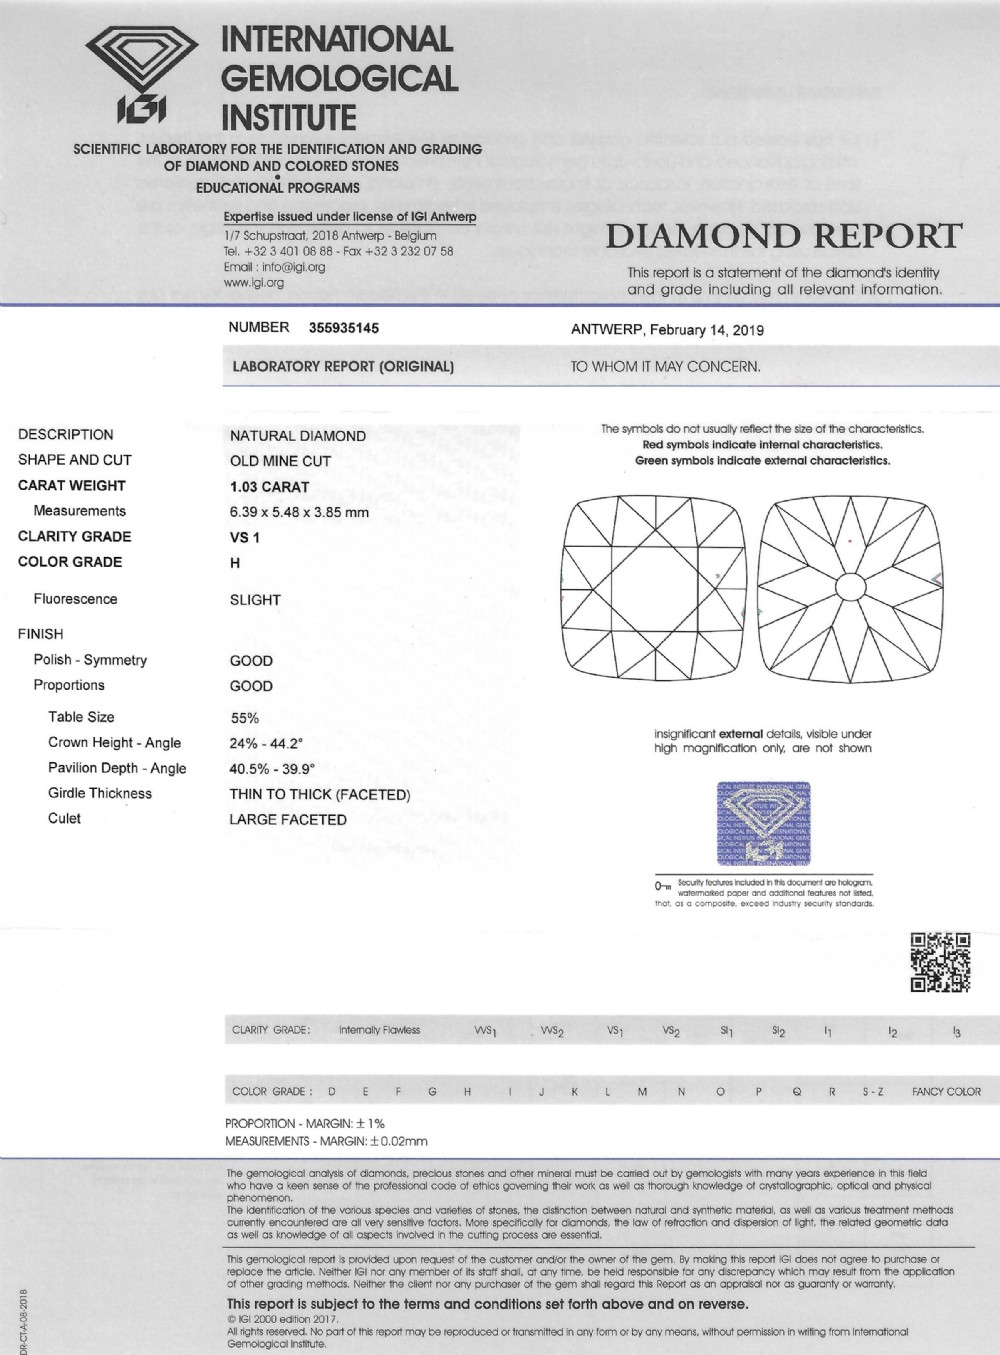The height and width of the screenshot is (1355, 1000).
Task: Click the Antwerp street address line
Action: coord(330,235)
